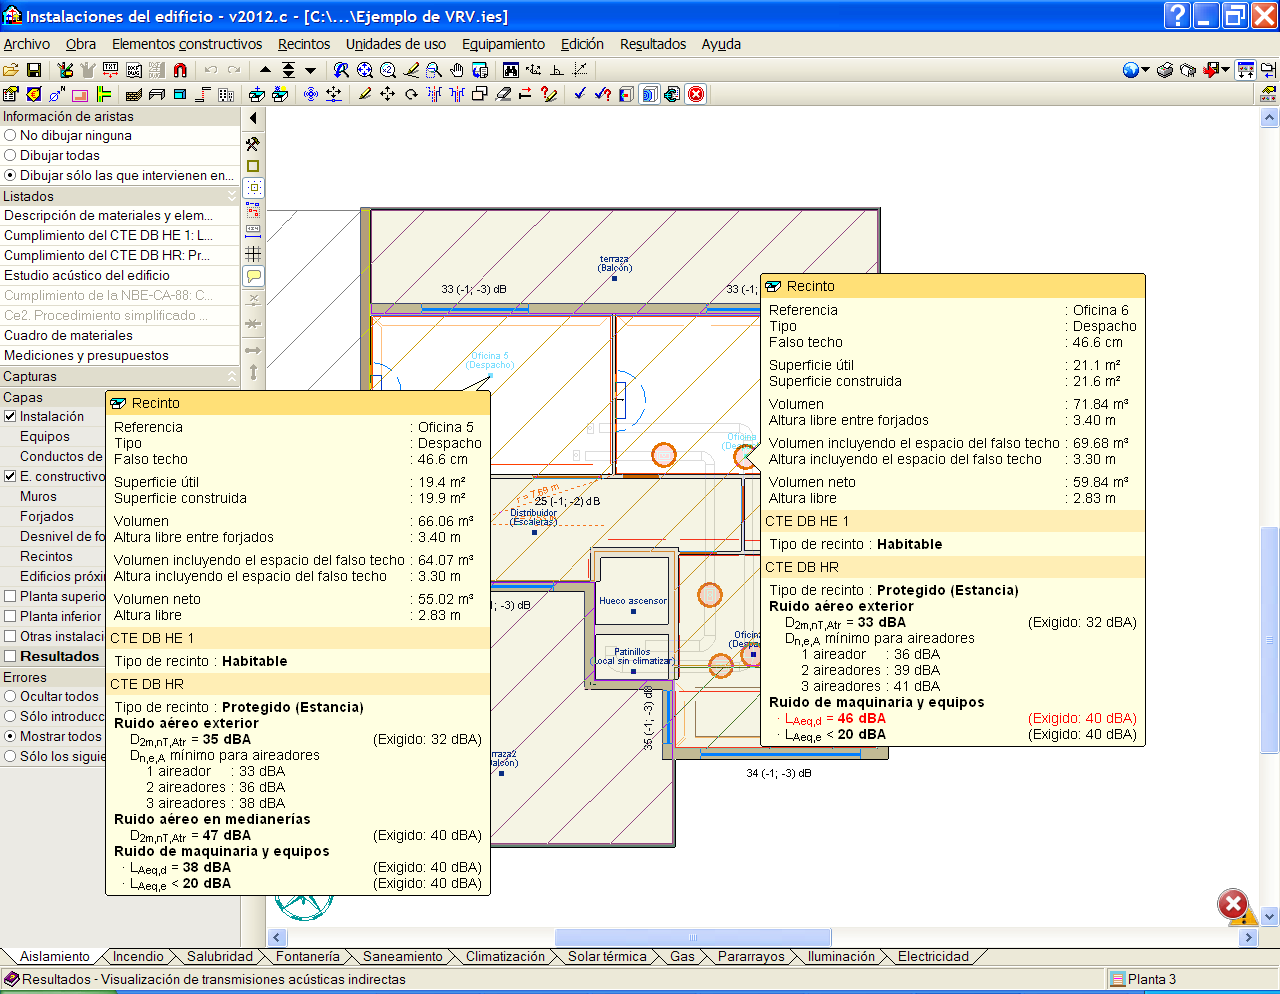Click the save diskette icon in toolbar
The image size is (1280, 994).
[33, 70]
